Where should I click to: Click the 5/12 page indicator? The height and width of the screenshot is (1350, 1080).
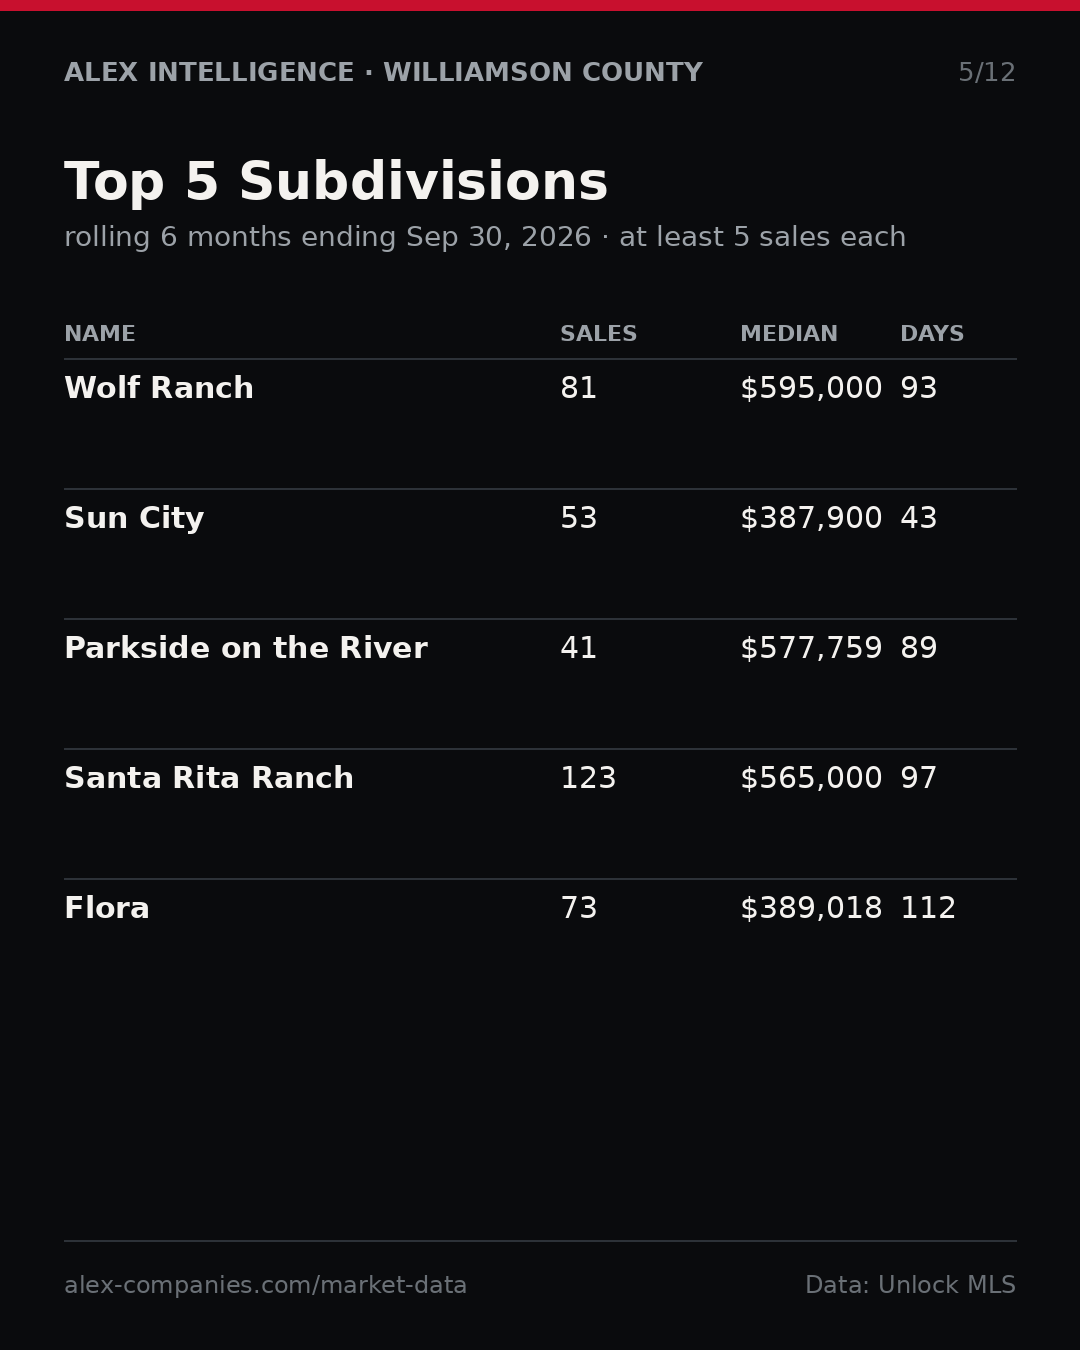[x=987, y=73]
